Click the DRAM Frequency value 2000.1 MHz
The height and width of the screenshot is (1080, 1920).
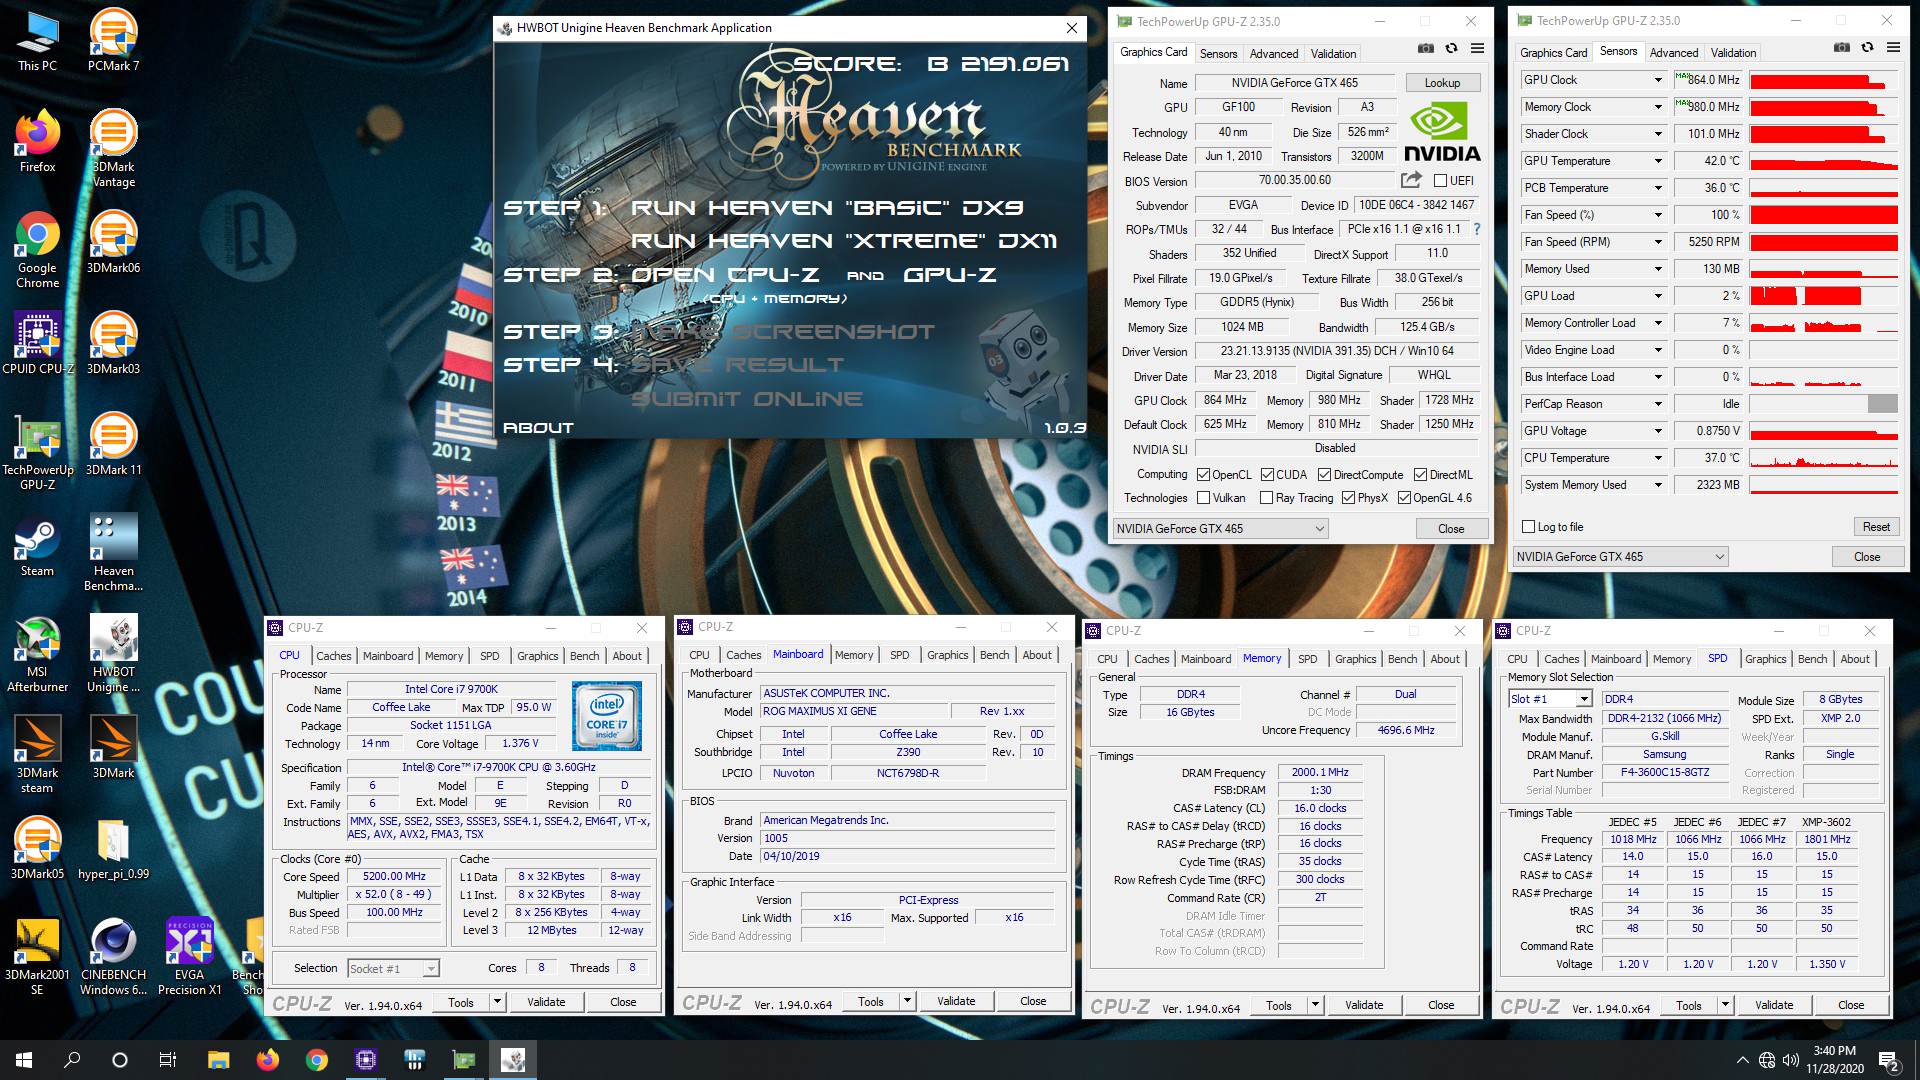point(1320,773)
